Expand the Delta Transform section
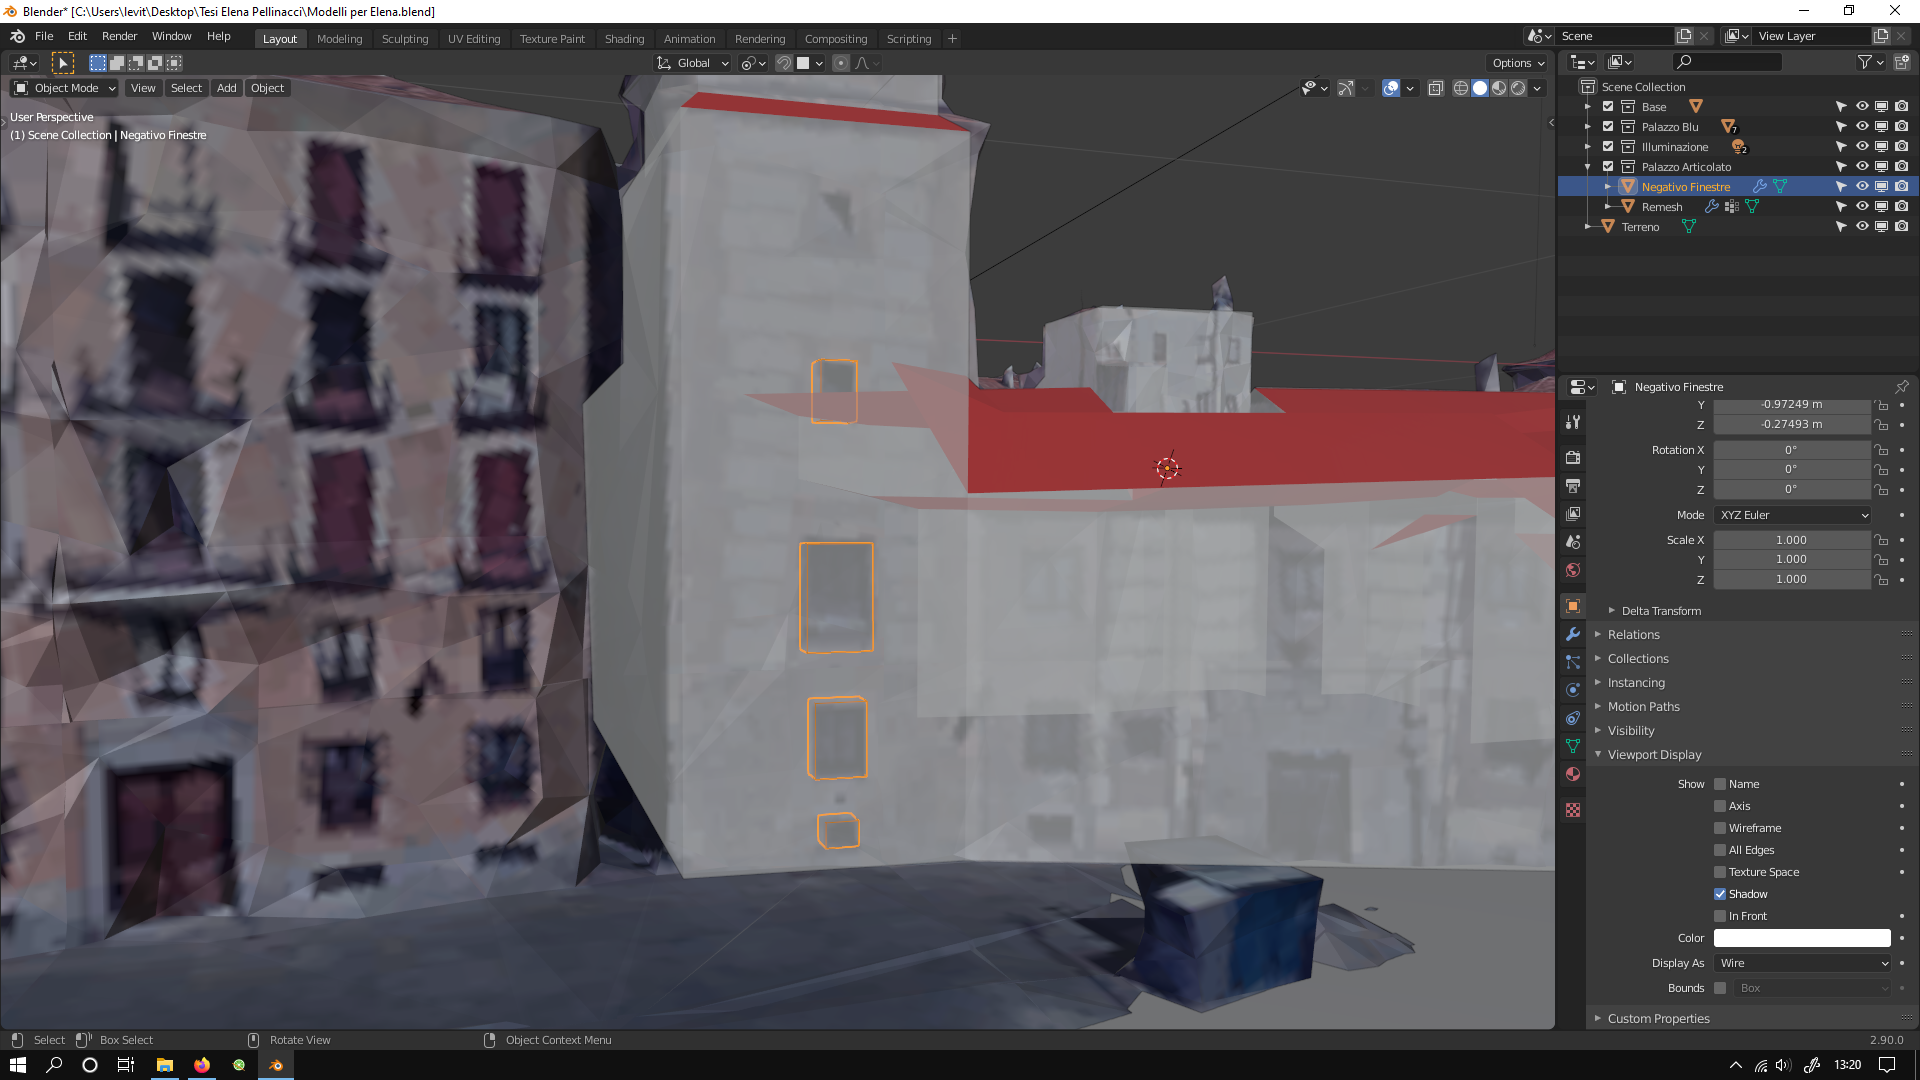 [x=1661, y=611]
